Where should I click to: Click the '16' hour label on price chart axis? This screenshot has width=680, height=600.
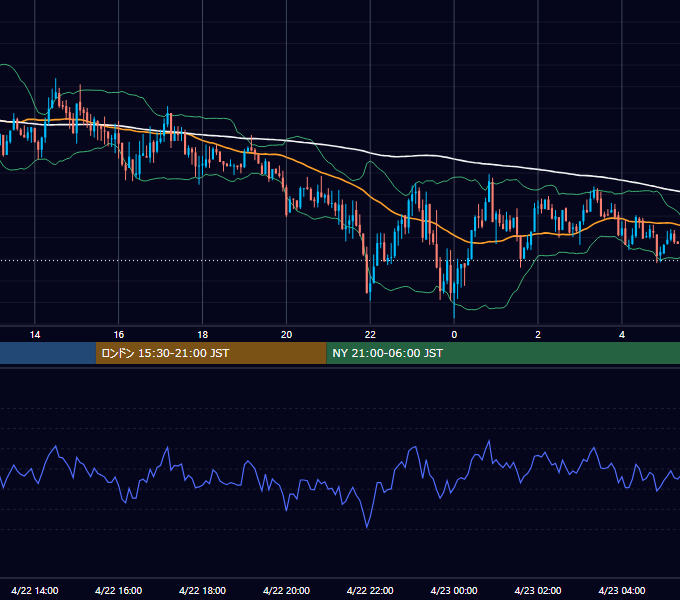118,335
